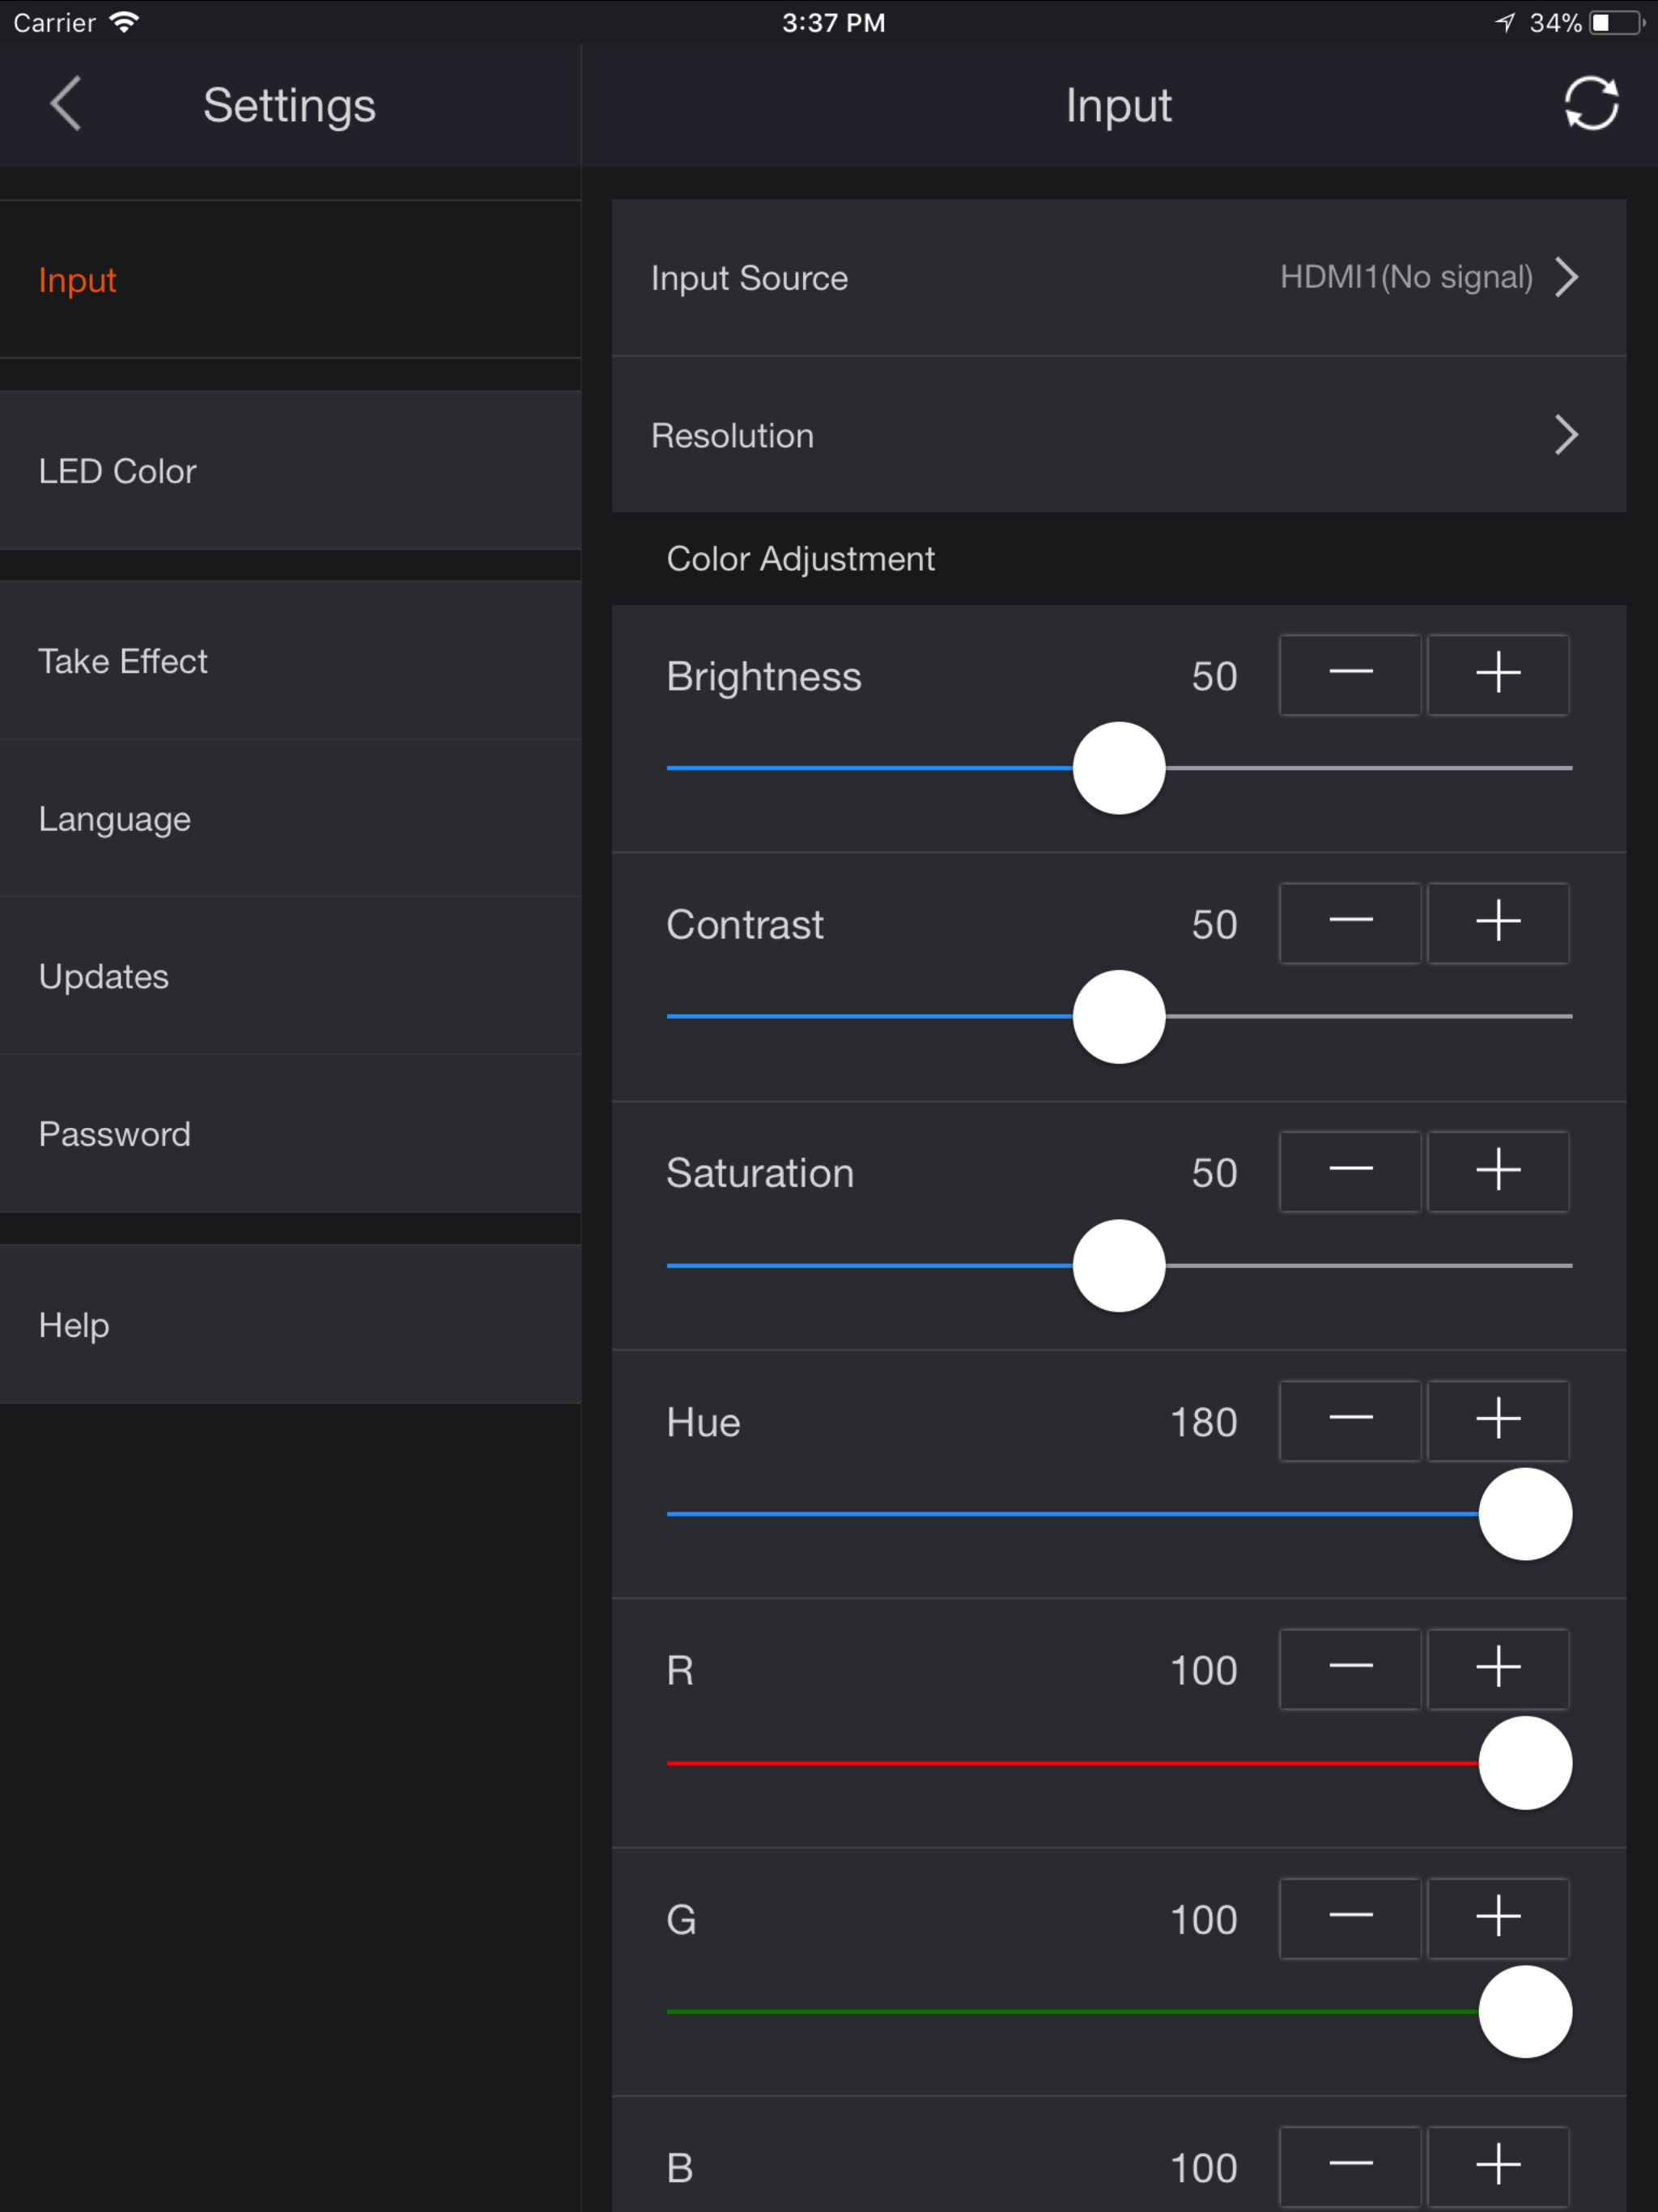This screenshot has height=2212, width=1658.
Task: Click the Hue slider handle
Action: coord(1525,1514)
